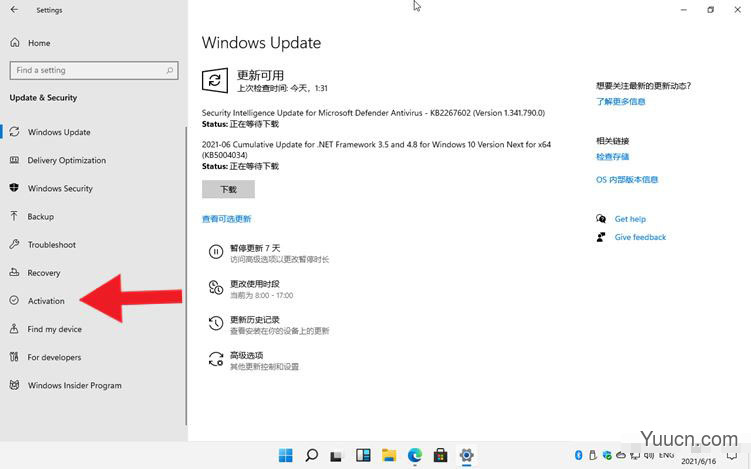Click the 检查存储 check storage link
Screen dimensions: 751x469
click(613, 157)
